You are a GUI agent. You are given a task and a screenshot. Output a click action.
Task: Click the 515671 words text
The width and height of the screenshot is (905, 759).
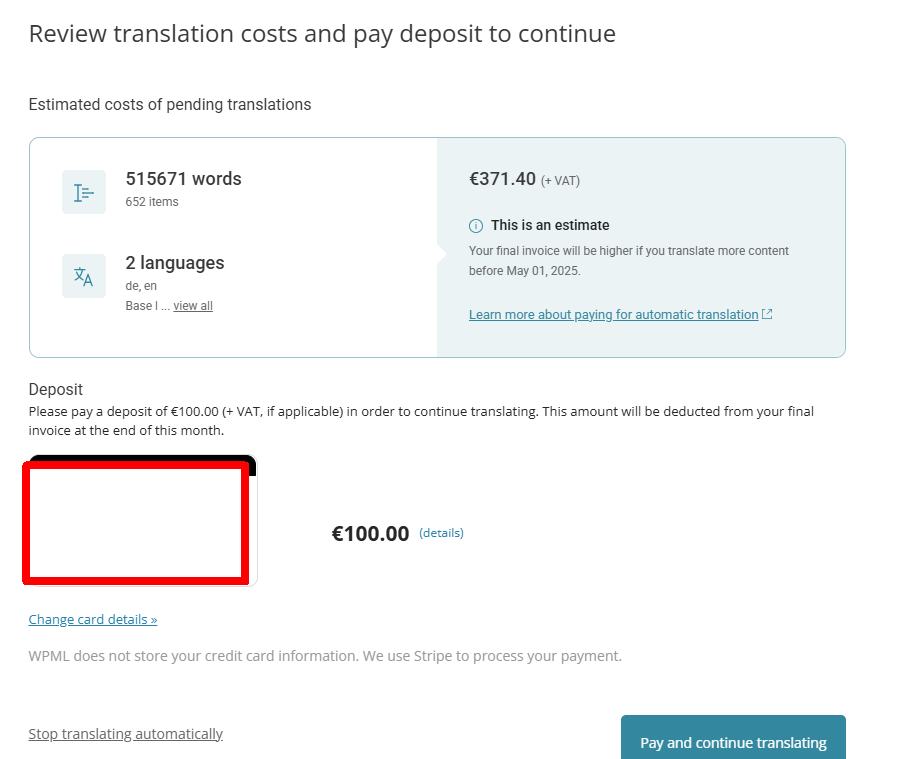(184, 179)
